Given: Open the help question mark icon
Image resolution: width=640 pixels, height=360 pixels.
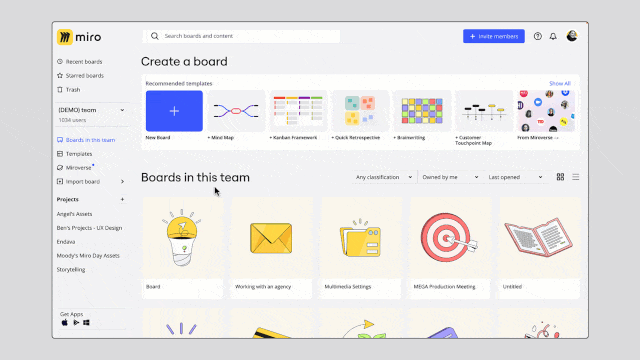Looking at the screenshot, I should click(538, 36).
